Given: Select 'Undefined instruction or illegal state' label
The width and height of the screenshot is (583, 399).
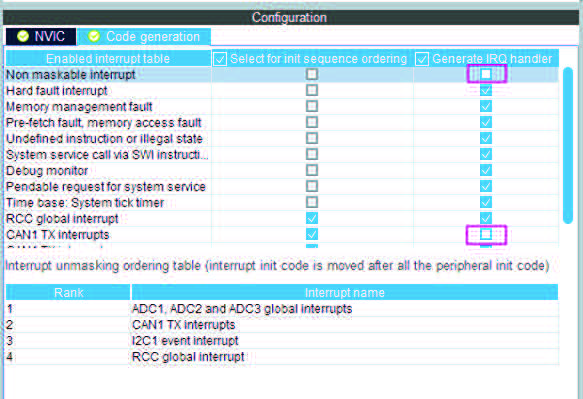Looking at the screenshot, I should point(104,139).
